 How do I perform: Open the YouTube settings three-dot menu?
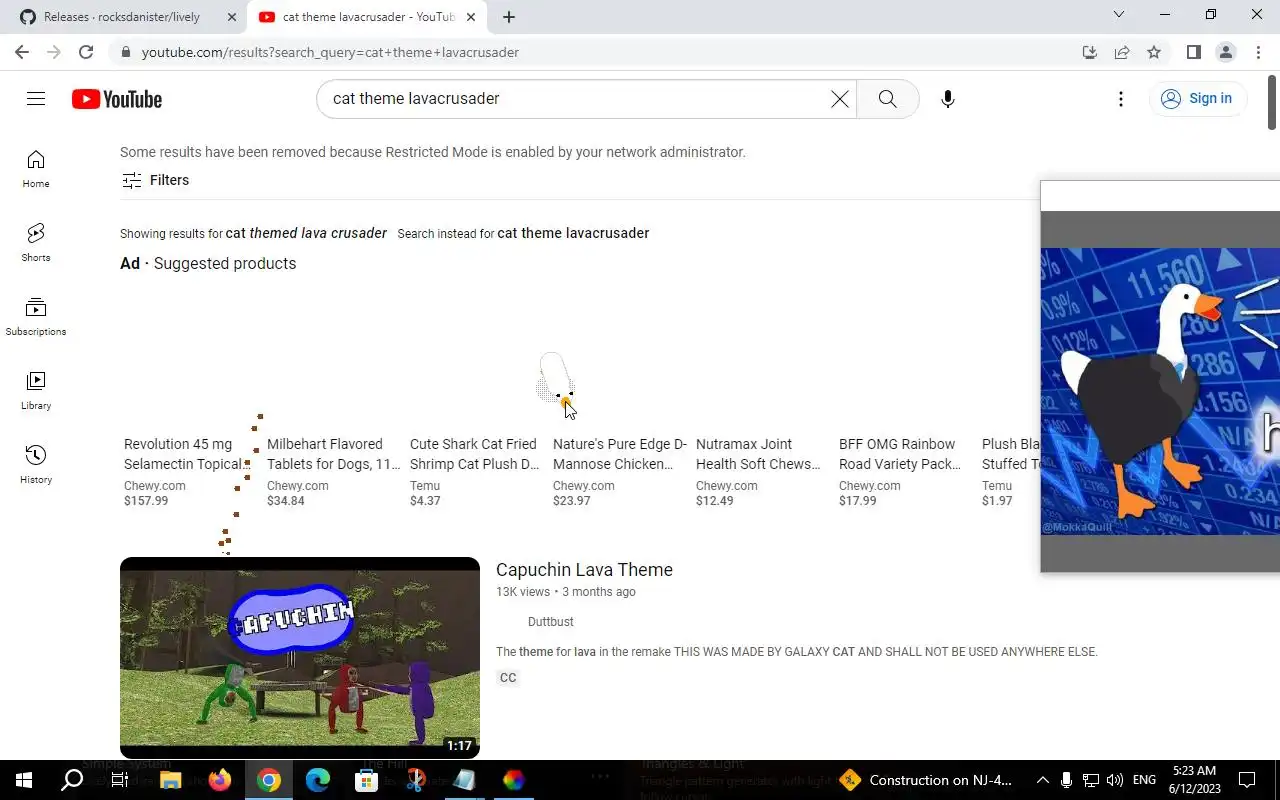1121,99
